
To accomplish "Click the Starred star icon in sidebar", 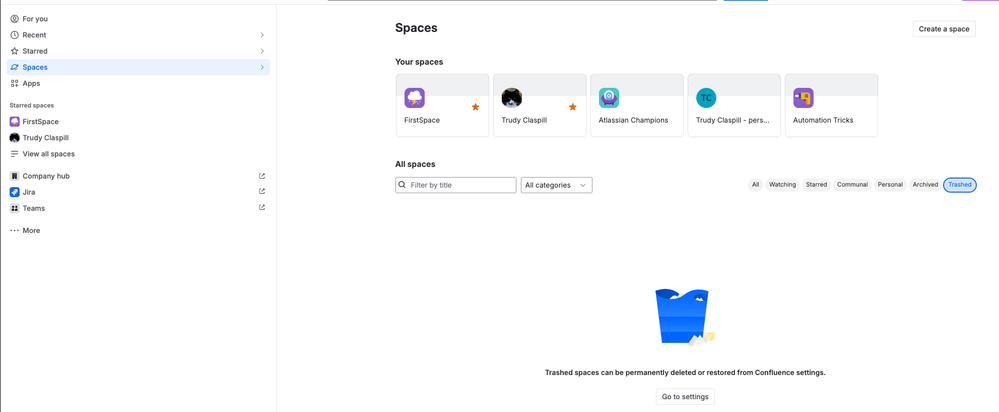I will point(15,51).
